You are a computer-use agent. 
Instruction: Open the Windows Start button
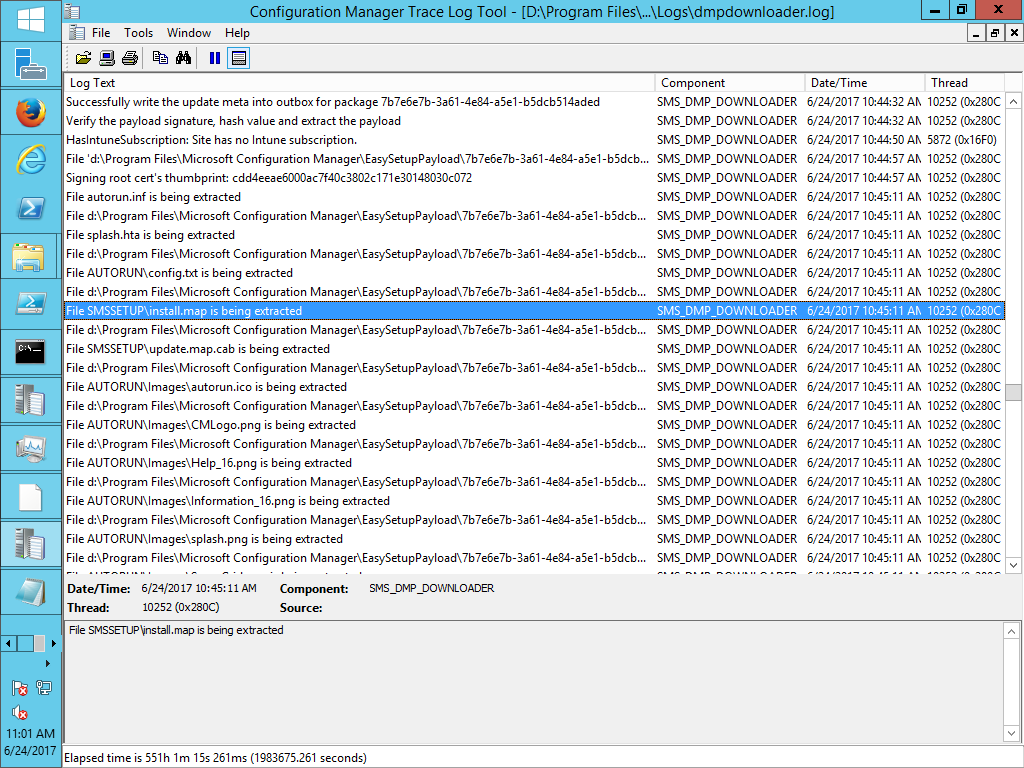(x=31, y=20)
